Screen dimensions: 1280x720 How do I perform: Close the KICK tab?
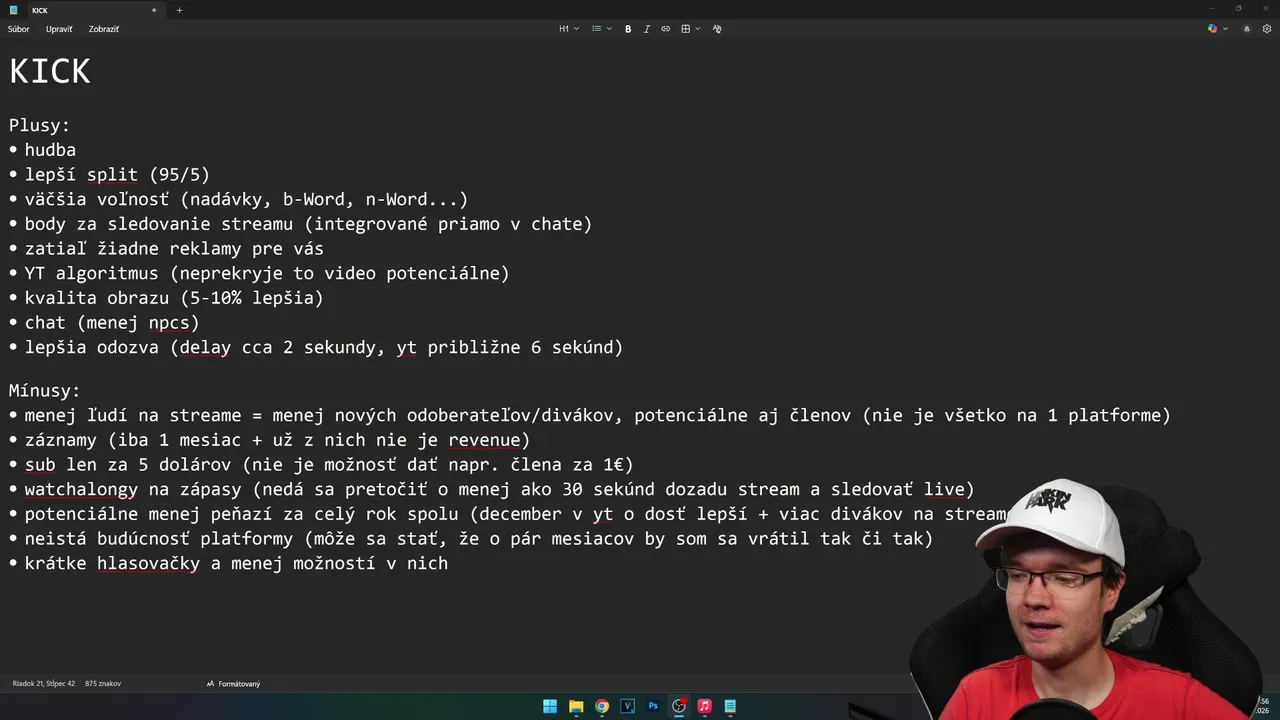pos(154,10)
